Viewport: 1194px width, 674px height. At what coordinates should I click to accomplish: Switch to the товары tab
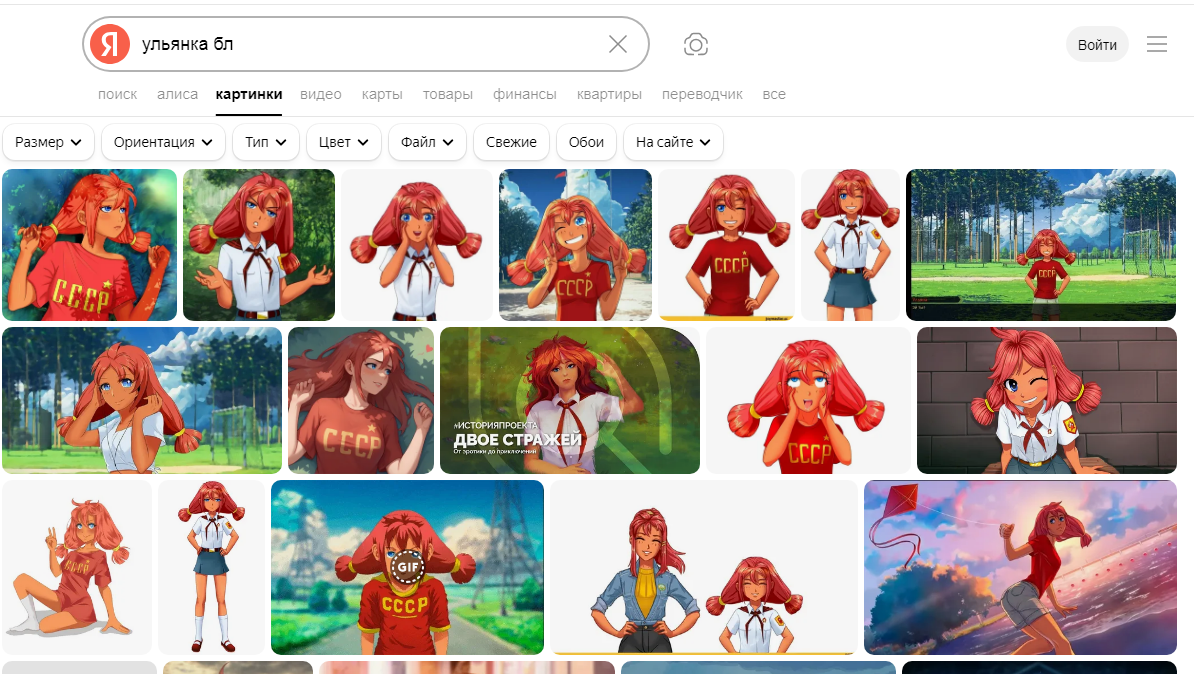(x=448, y=94)
